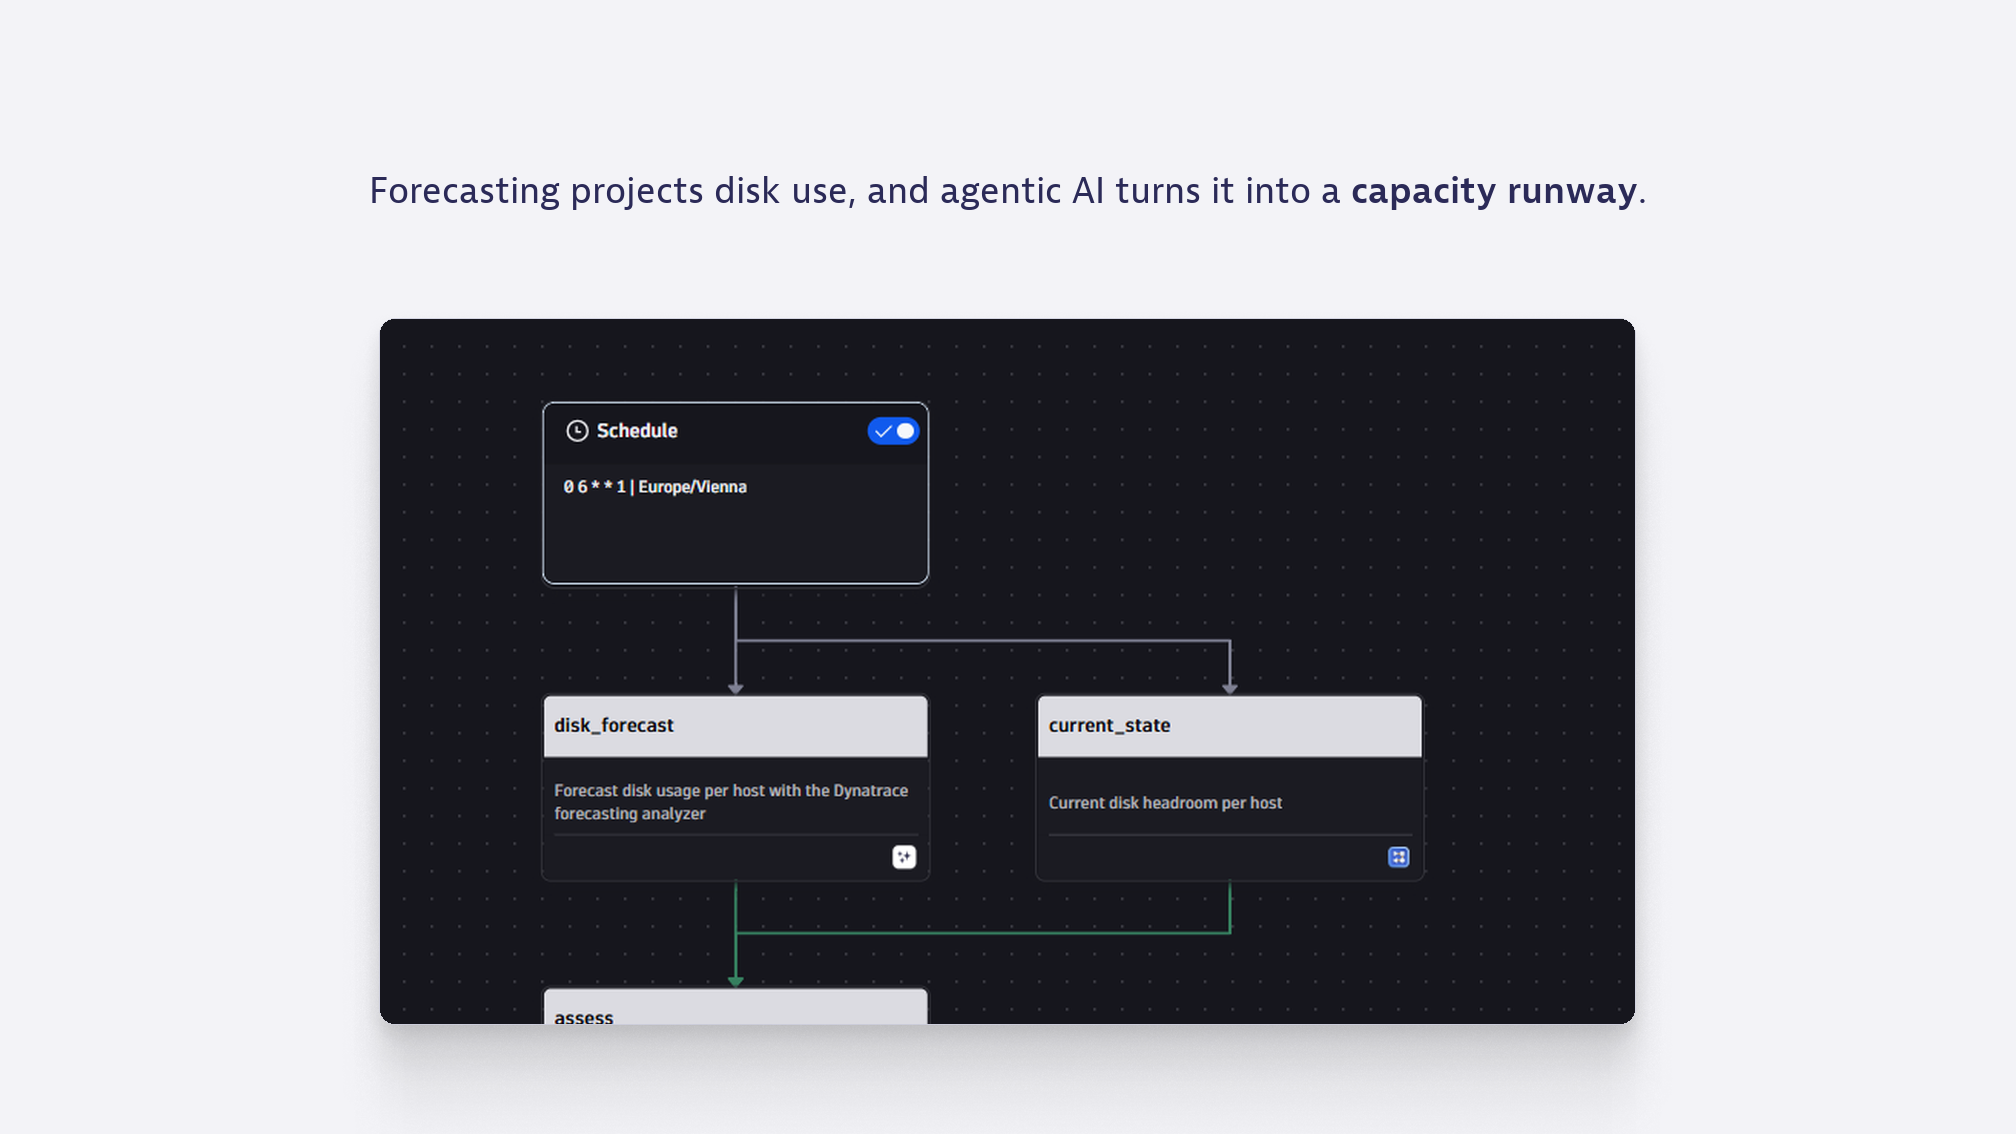The image size is (2016, 1134).
Task: Select the Schedule trigger title
Action: coord(637,431)
